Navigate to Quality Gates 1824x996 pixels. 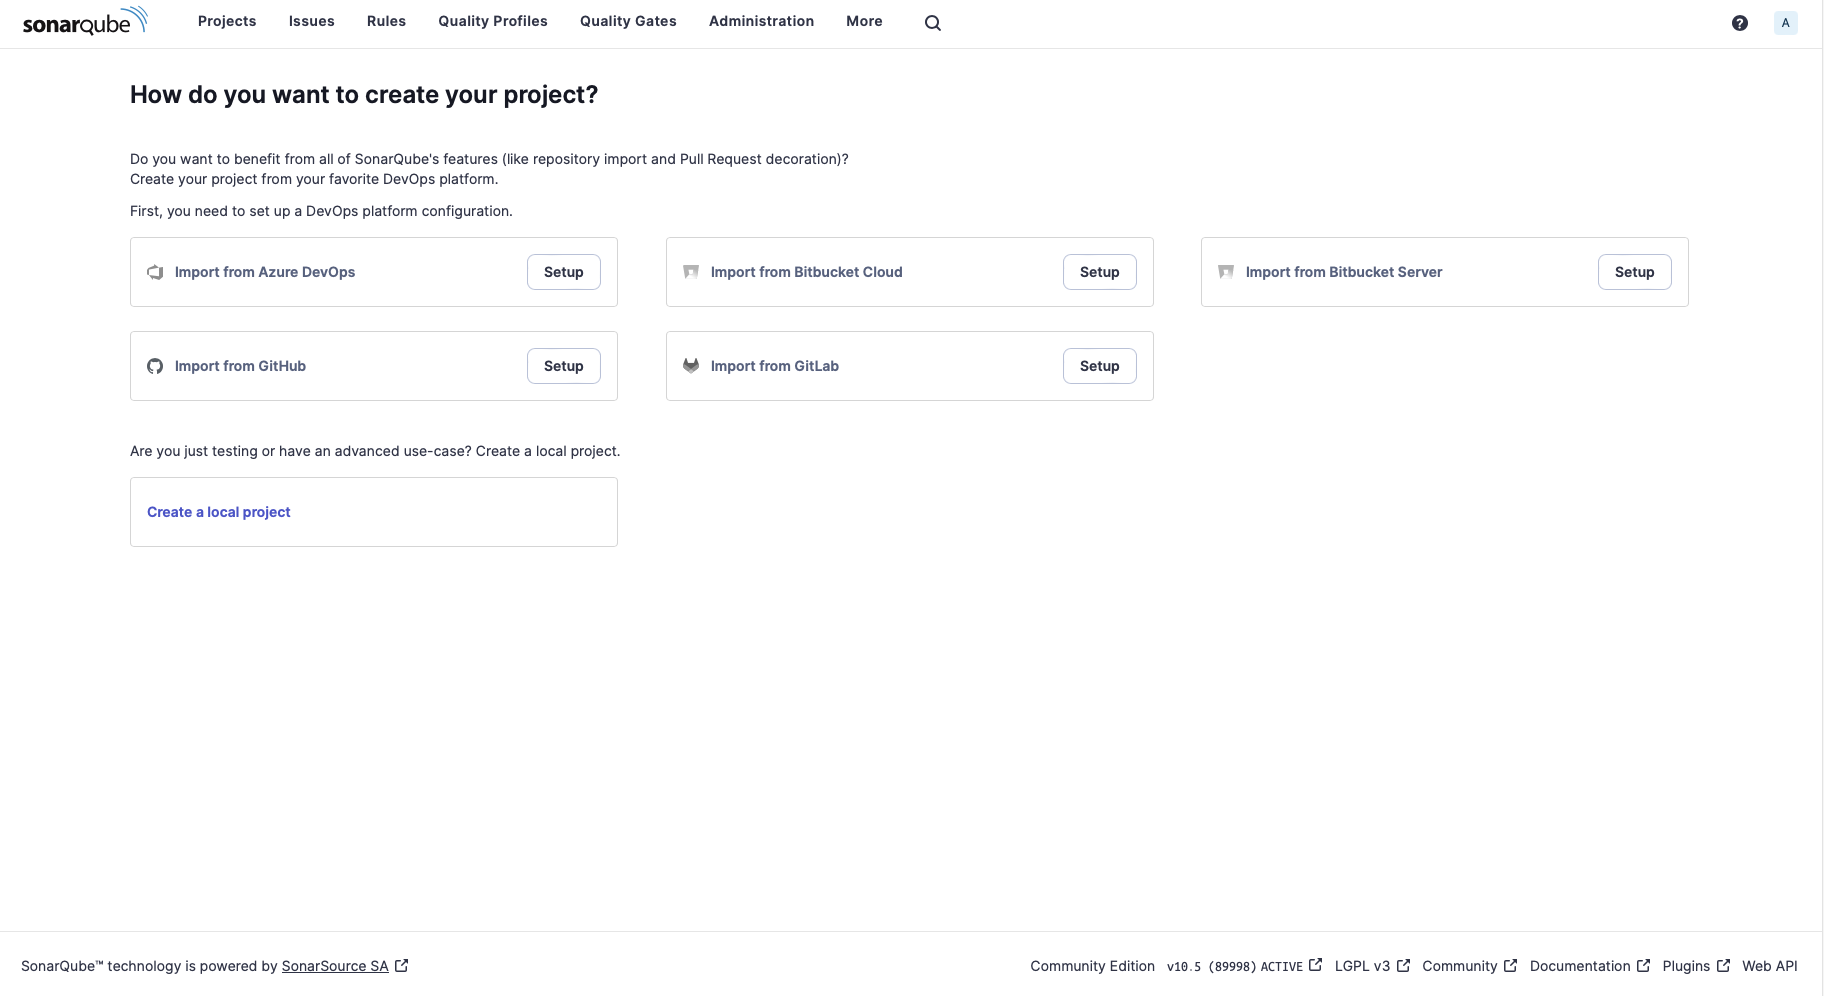point(628,21)
